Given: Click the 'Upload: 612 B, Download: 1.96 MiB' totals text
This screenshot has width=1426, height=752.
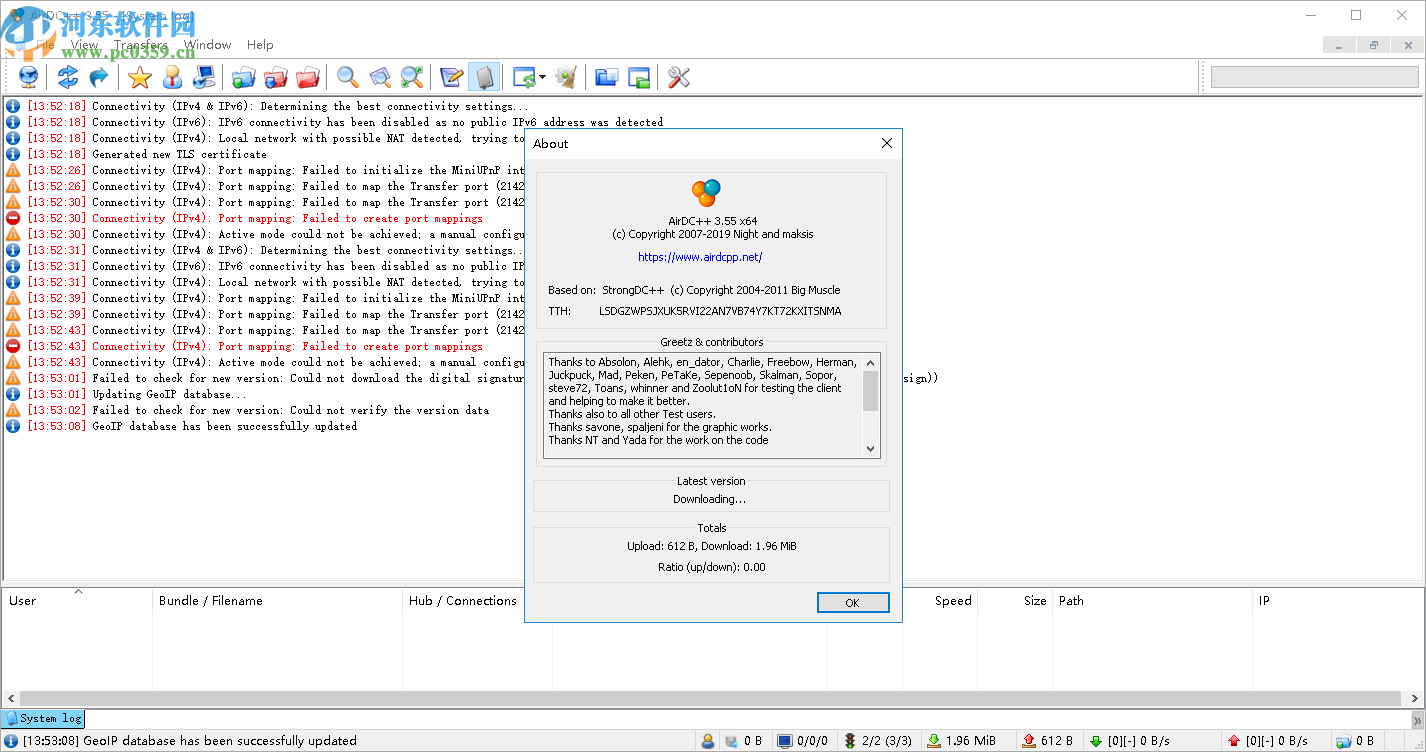Looking at the screenshot, I should click(711, 546).
